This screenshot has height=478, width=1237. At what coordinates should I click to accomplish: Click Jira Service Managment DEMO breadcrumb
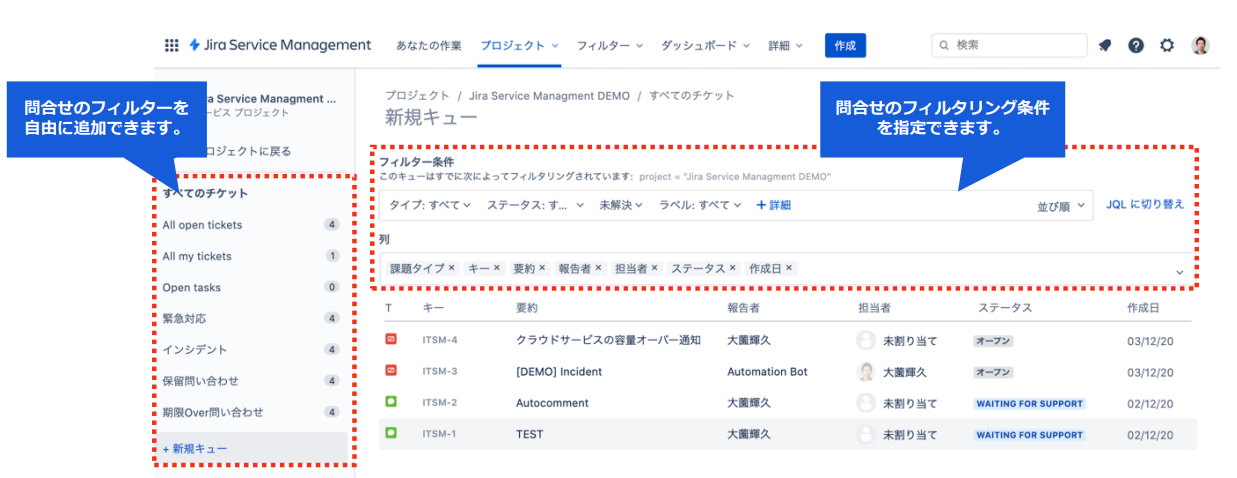[549, 96]
